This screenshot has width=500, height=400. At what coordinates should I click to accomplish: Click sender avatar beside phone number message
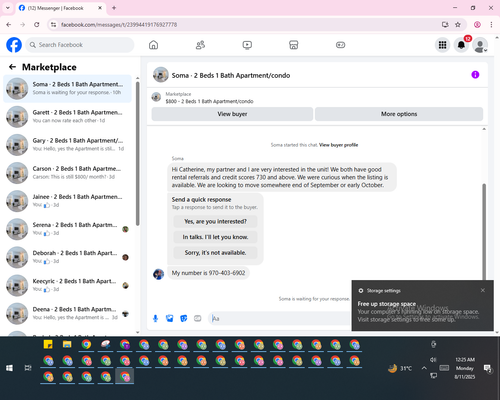click(158, 274)
